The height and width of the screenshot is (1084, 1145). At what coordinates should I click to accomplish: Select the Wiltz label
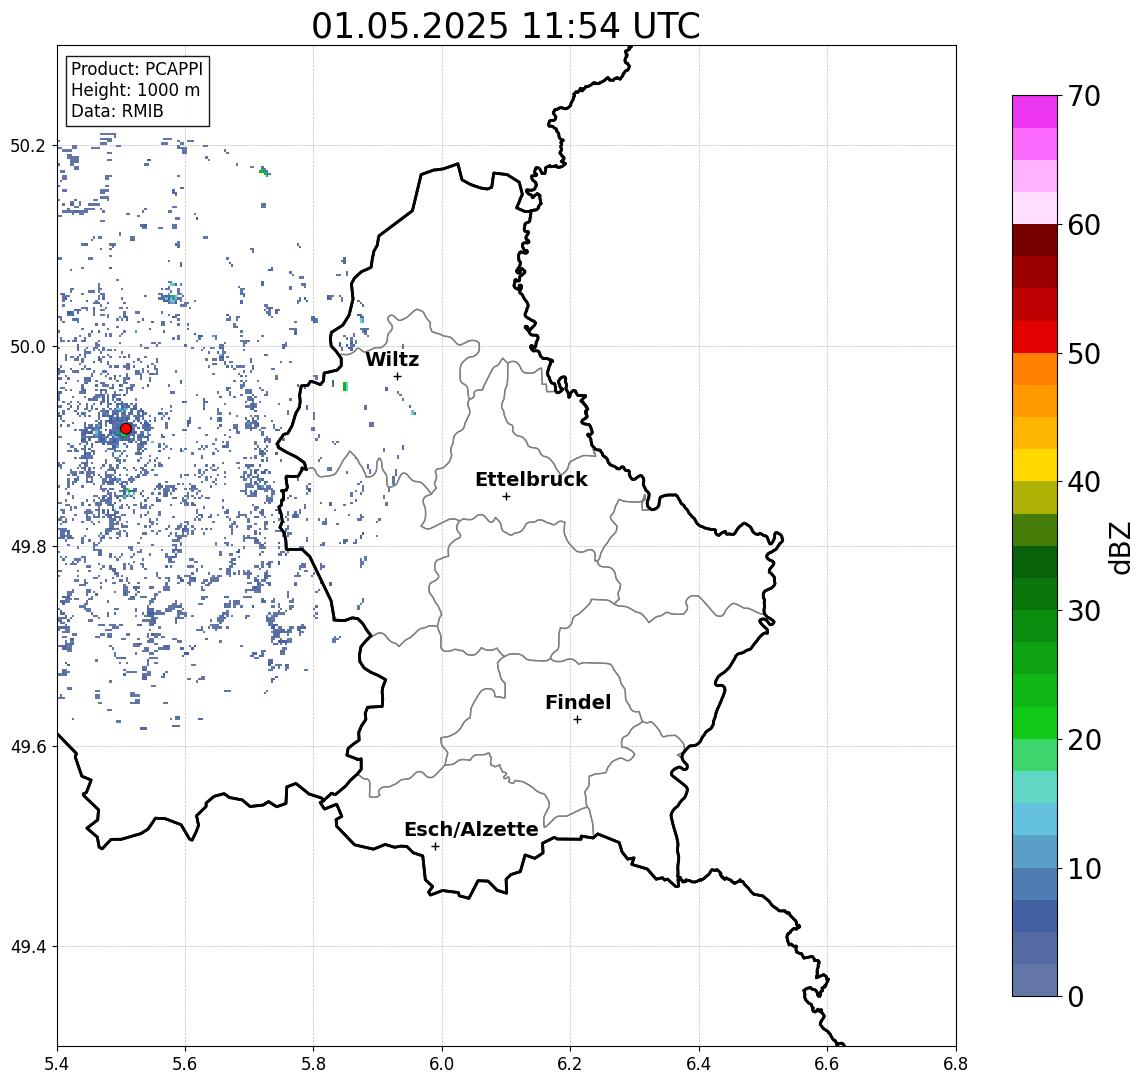[x=392, y=359]
